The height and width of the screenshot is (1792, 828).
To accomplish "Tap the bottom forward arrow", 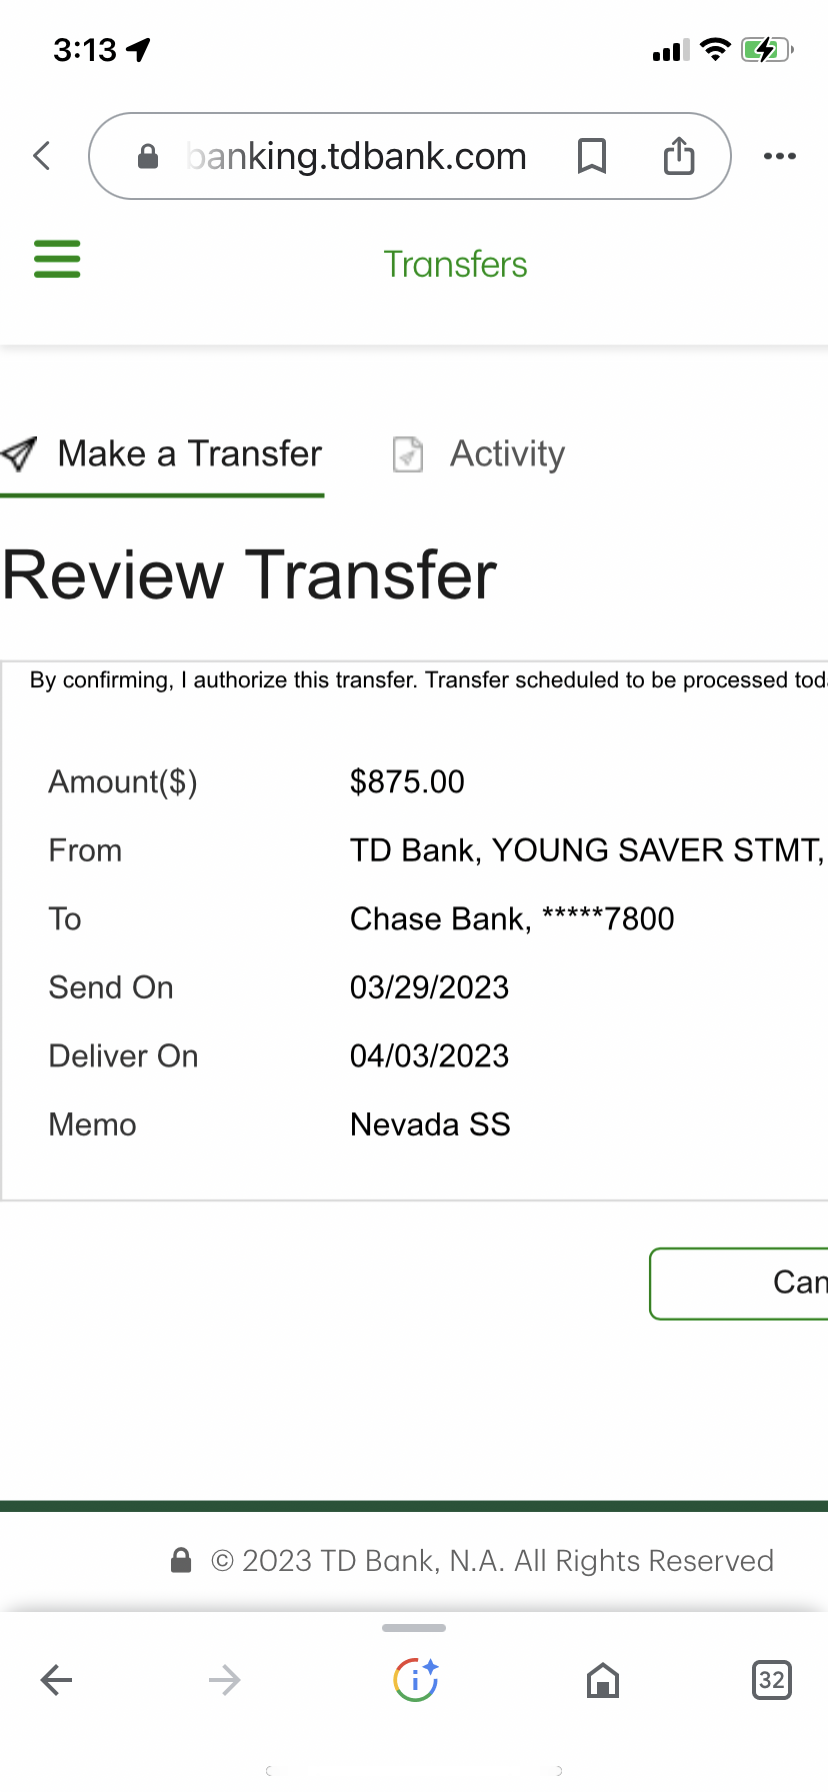I will tap(224, 1680).
